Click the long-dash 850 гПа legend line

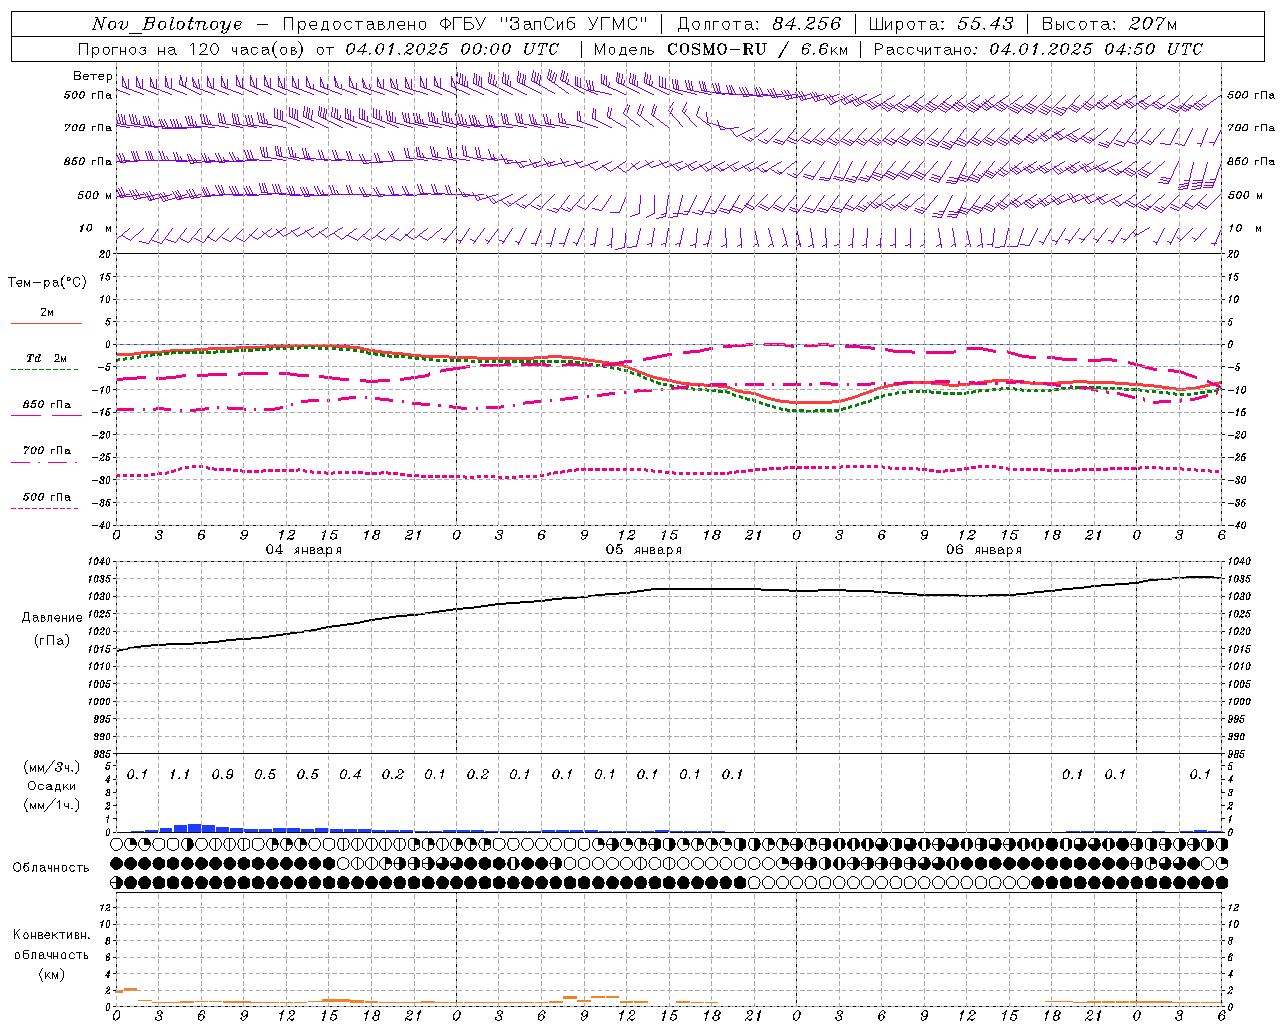[x=47, y=415]
